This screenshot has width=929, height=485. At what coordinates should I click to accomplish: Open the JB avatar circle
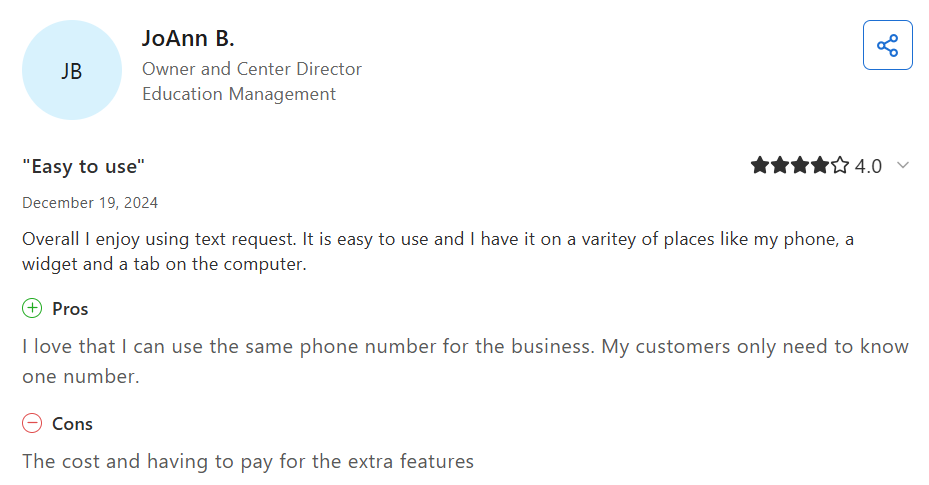[72, 70]
